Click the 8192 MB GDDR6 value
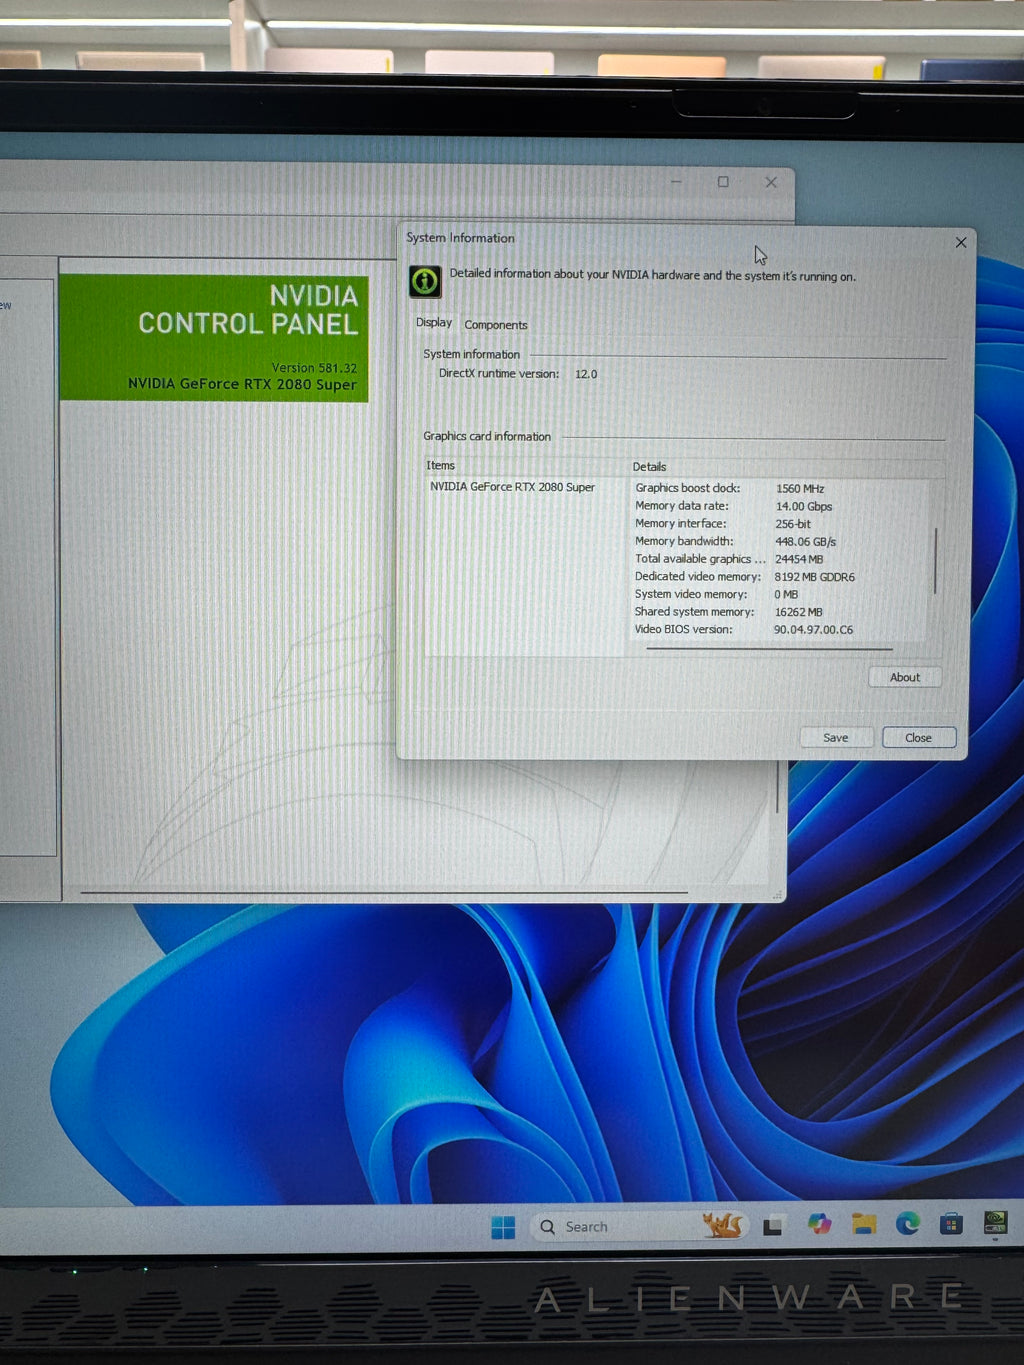The height and width of the screenshot is (1365, 1024). pos(814,577)
